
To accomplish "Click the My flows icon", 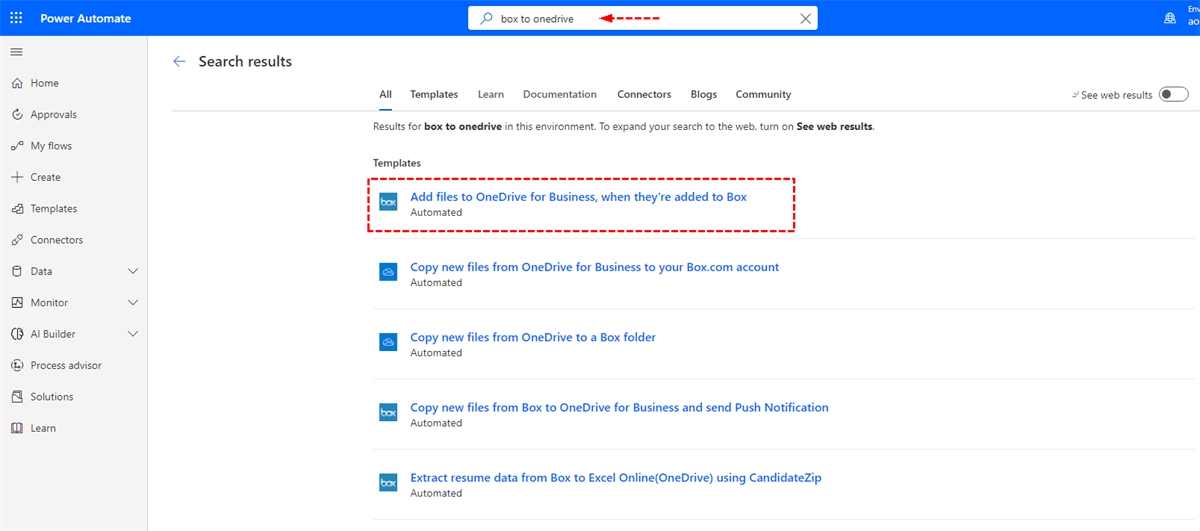I will tap(16, 146).
